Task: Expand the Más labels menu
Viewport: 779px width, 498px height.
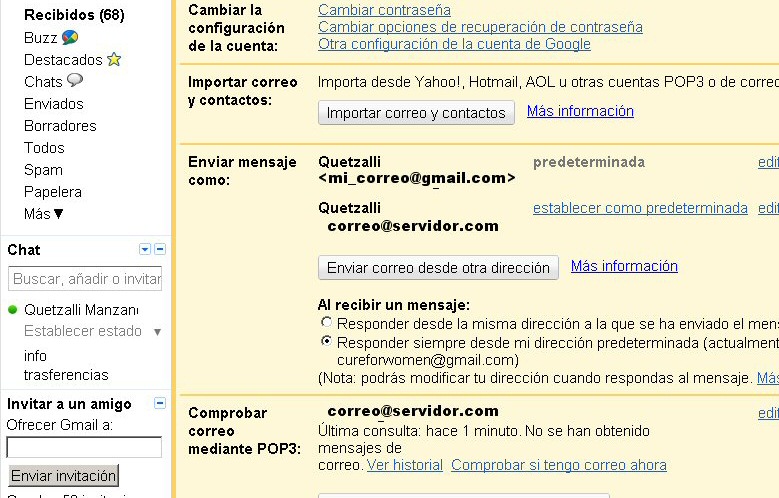Action: [44, 214]
